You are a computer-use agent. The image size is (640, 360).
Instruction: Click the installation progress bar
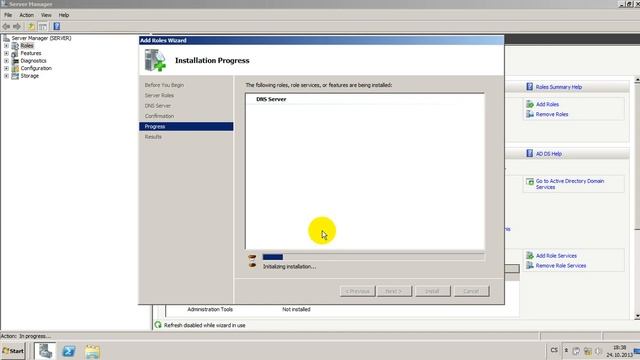click(x=373, y=257)
